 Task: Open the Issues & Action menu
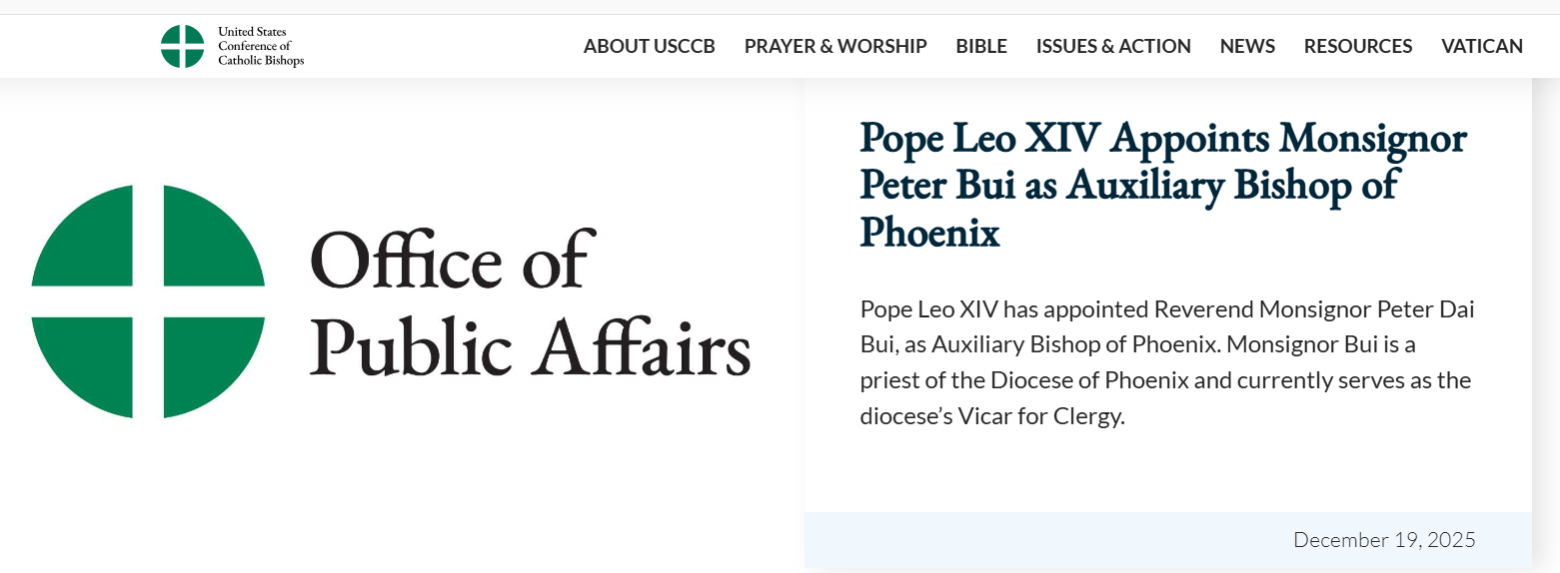coord(1113,46)
